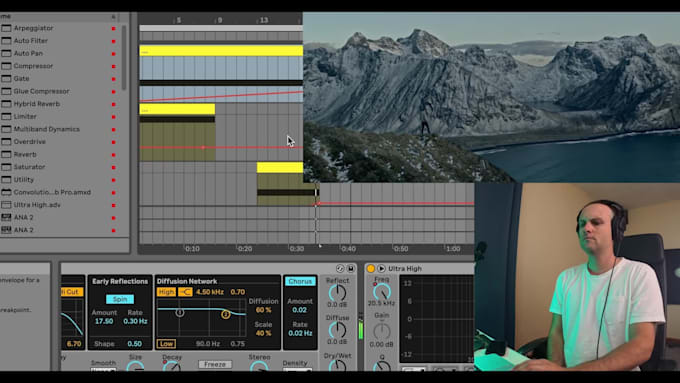Click the Gain knob in Ultra High

(382, 331)
